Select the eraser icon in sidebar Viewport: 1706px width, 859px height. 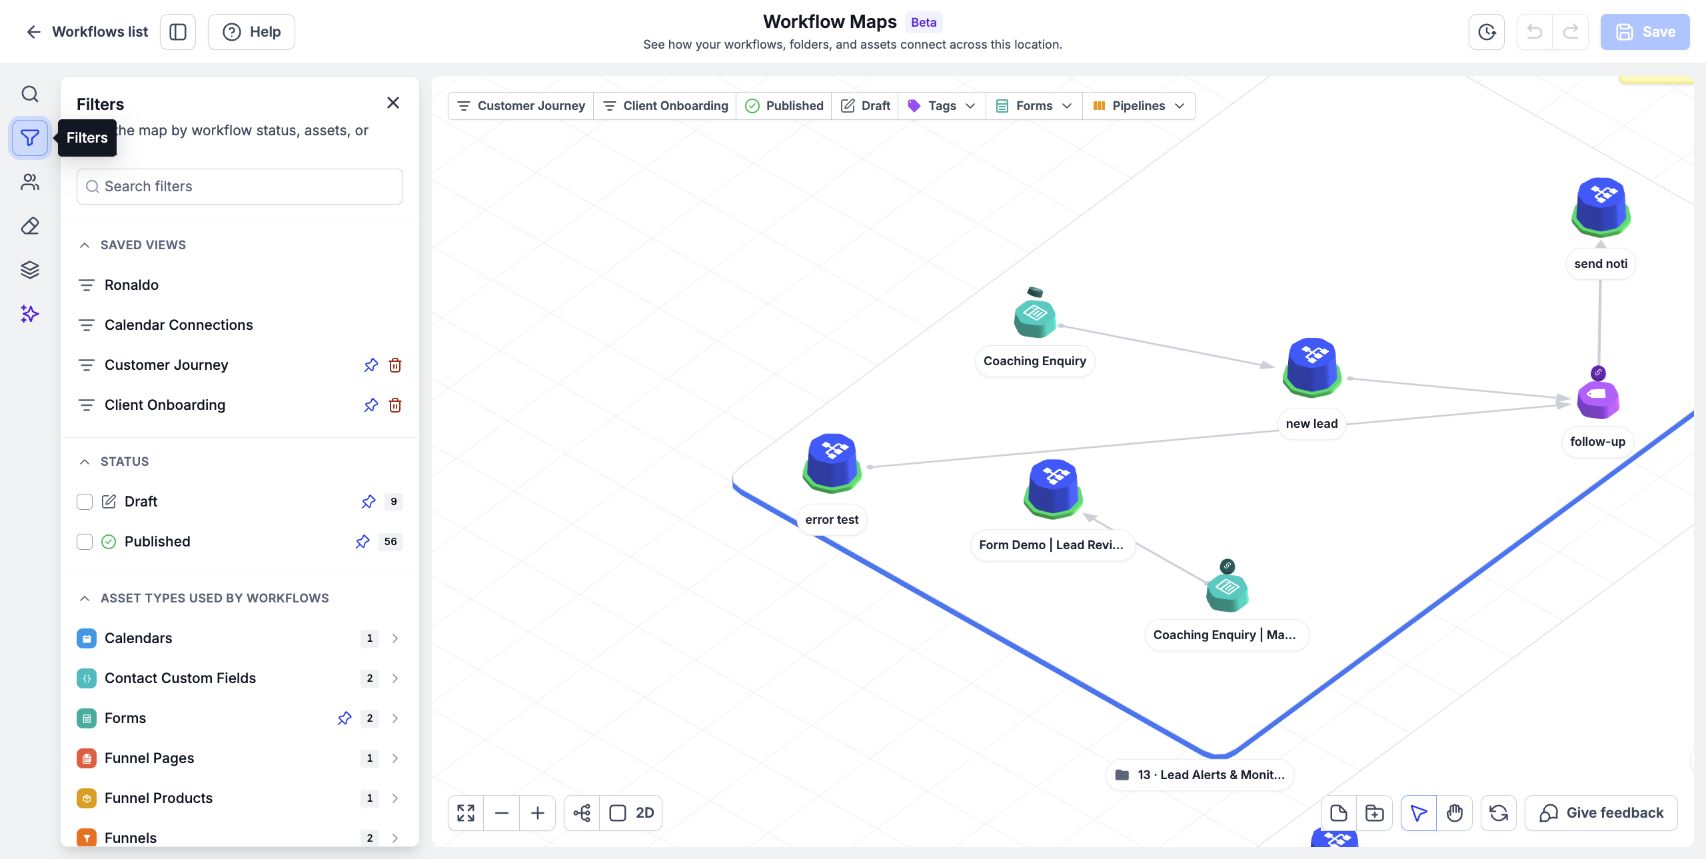click(x=30, y=226)
